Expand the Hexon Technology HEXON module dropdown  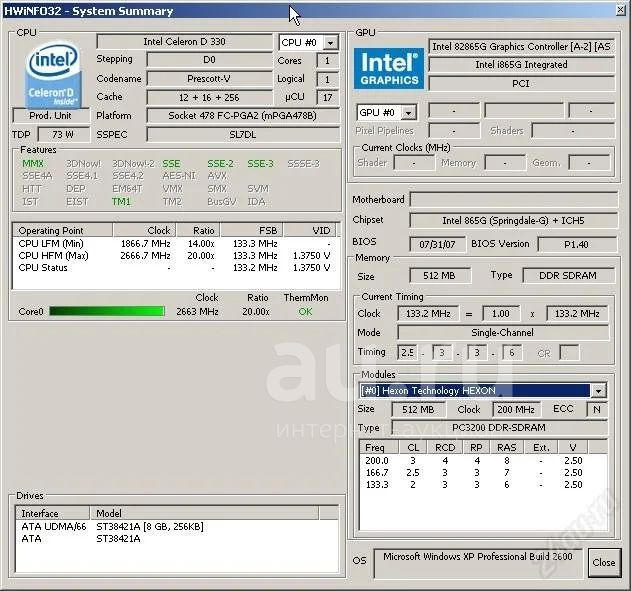pos(598,391)
